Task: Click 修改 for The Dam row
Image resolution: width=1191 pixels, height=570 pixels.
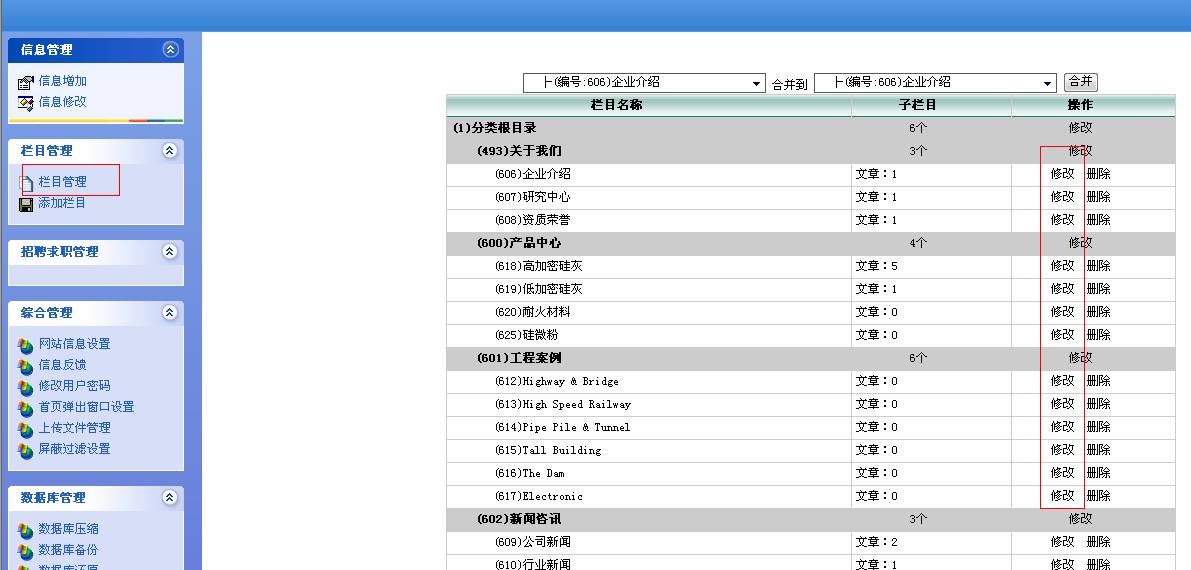Action: [x=1063, y=472]
